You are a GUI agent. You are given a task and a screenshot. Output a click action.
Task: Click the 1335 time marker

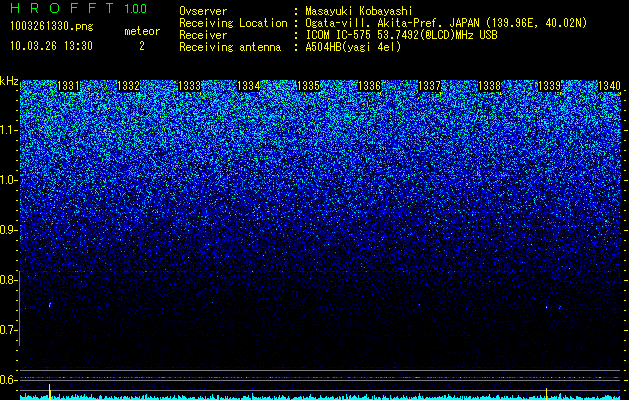coord(308,86)
